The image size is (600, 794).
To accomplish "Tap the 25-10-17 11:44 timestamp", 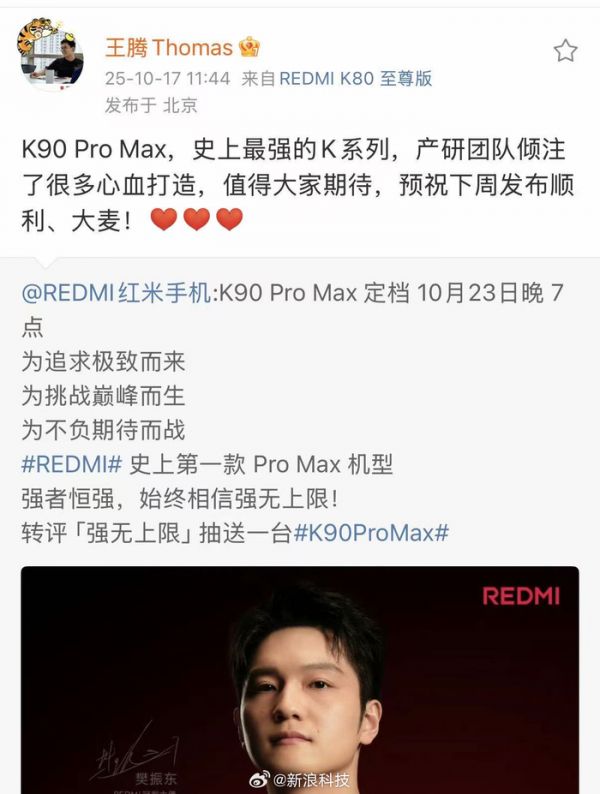I will point(168,78).
